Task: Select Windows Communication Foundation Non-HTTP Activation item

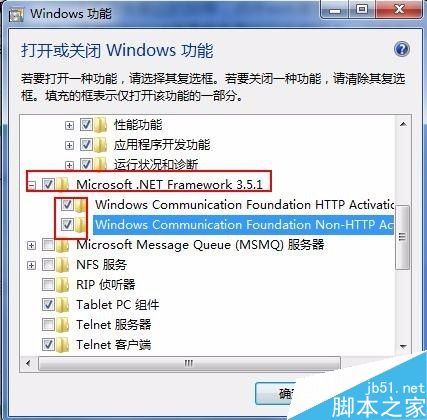Action: [x=244, y=225]
